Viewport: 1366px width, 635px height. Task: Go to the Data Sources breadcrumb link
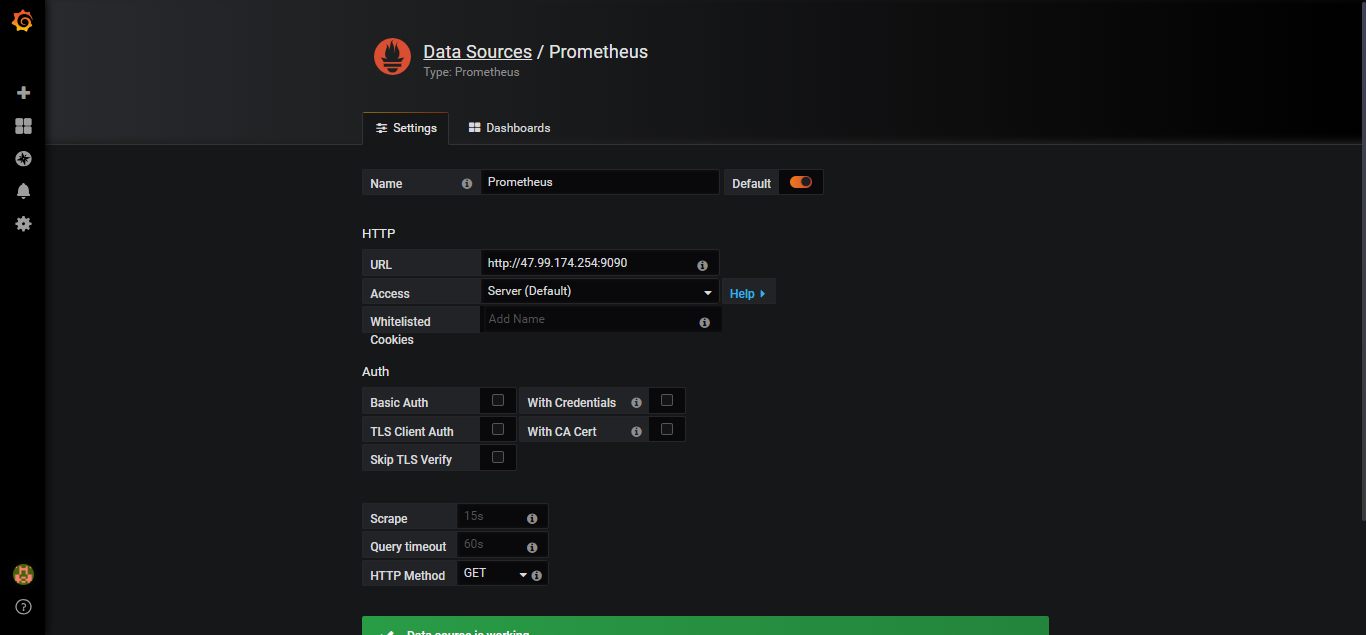coord(477,52)
